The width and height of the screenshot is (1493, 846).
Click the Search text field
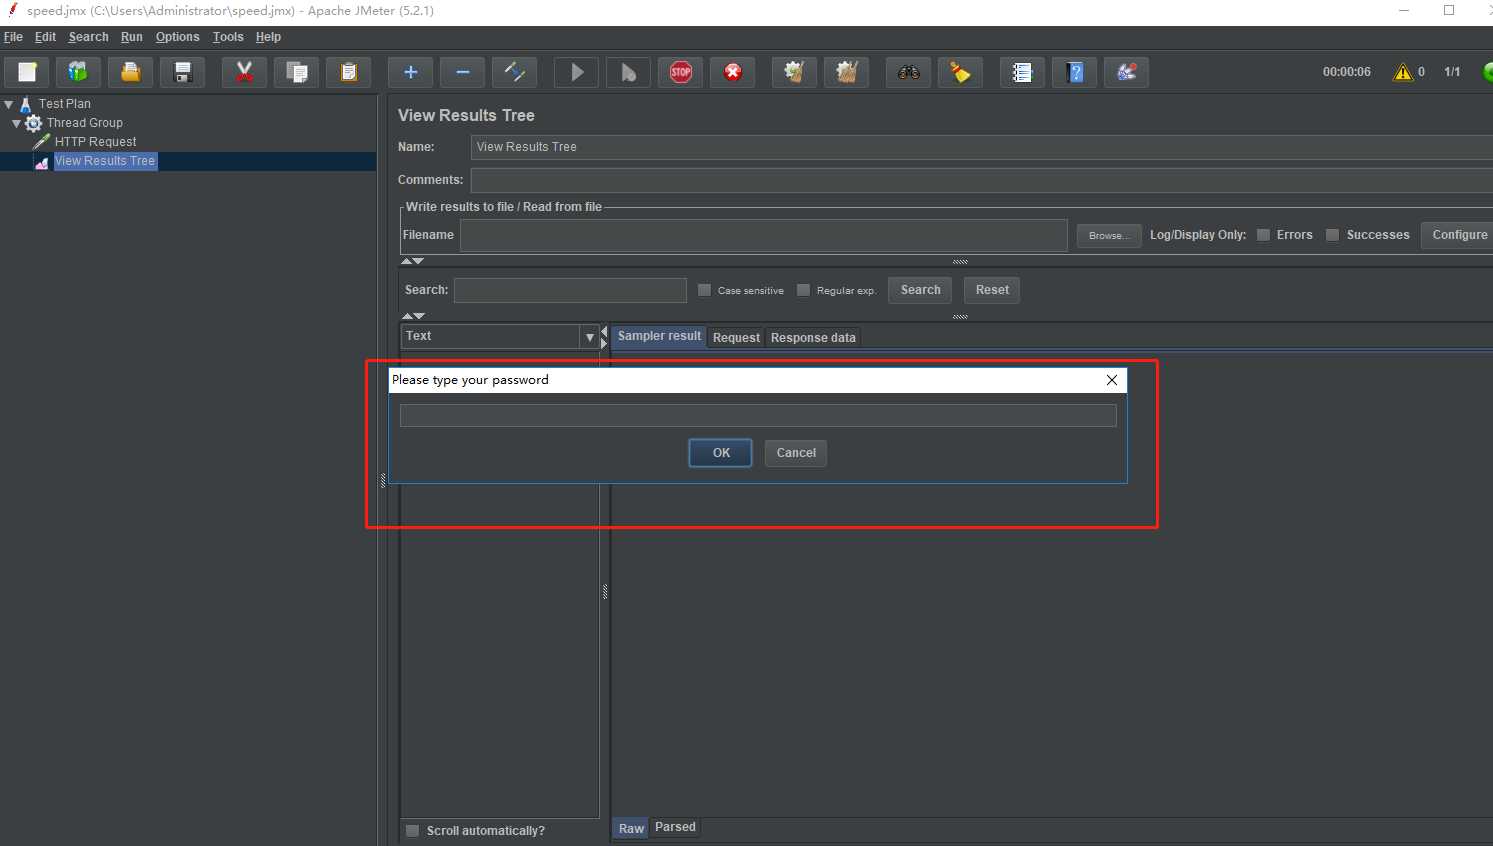pos(570,290)
